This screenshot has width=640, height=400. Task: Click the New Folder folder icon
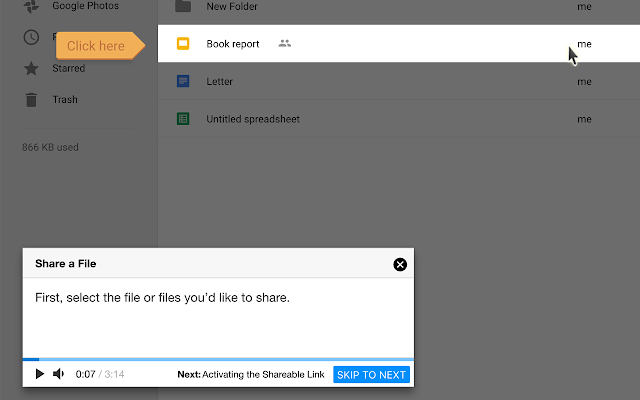pos(183,6)
